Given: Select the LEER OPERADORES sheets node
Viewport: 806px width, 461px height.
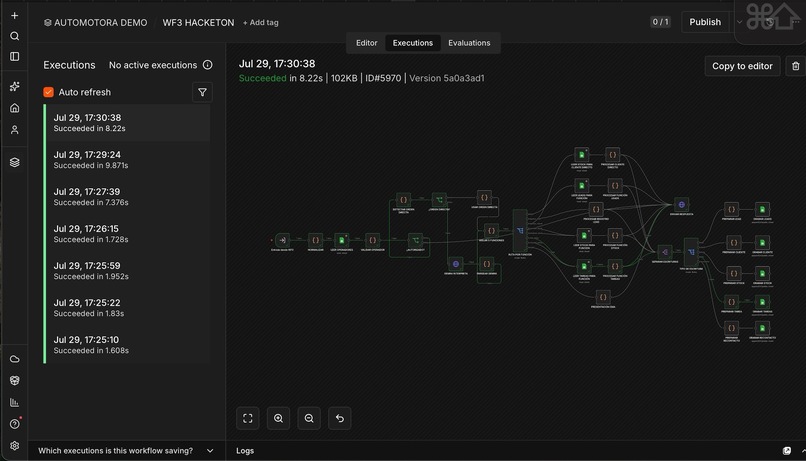Looking at the screenshot, I should [x=341, y=240].
